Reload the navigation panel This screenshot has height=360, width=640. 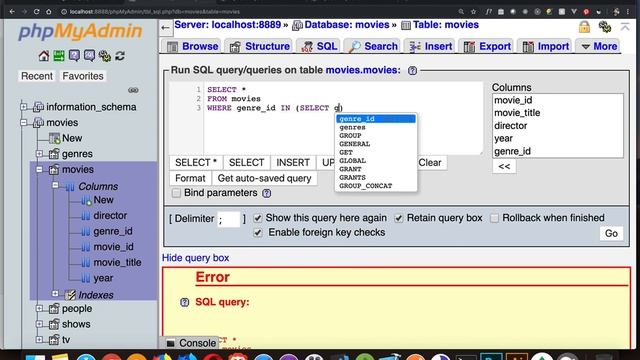[120, 56]
